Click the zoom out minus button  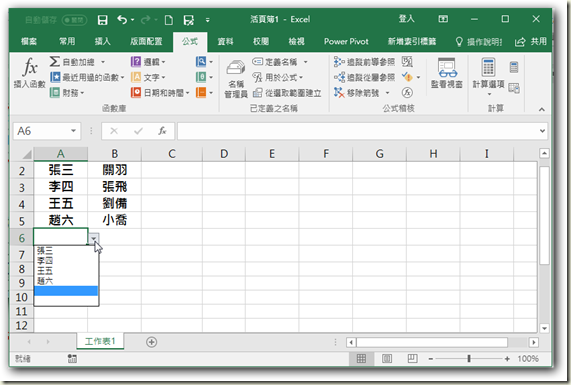coord(431,359)
